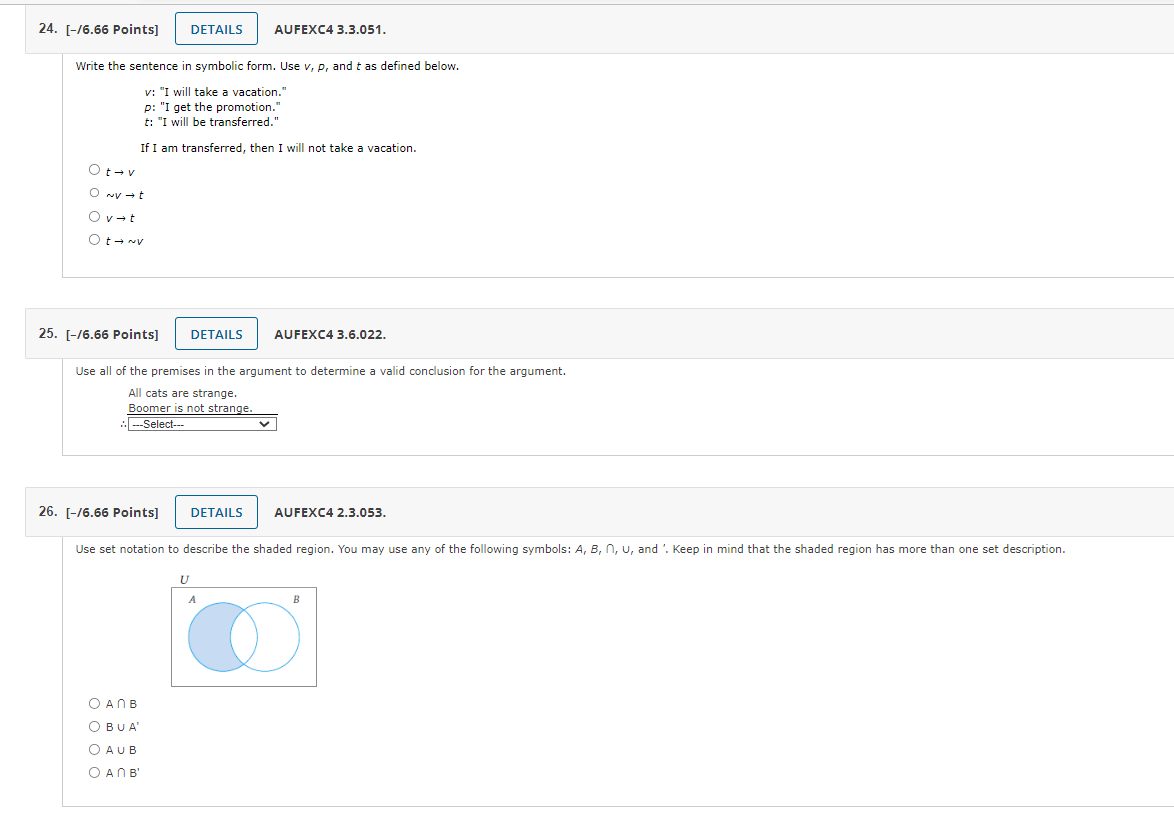Click the AUFEXC4 3.6.022 assignment label
Screen dimensions: 1174x830
[331, 334]
